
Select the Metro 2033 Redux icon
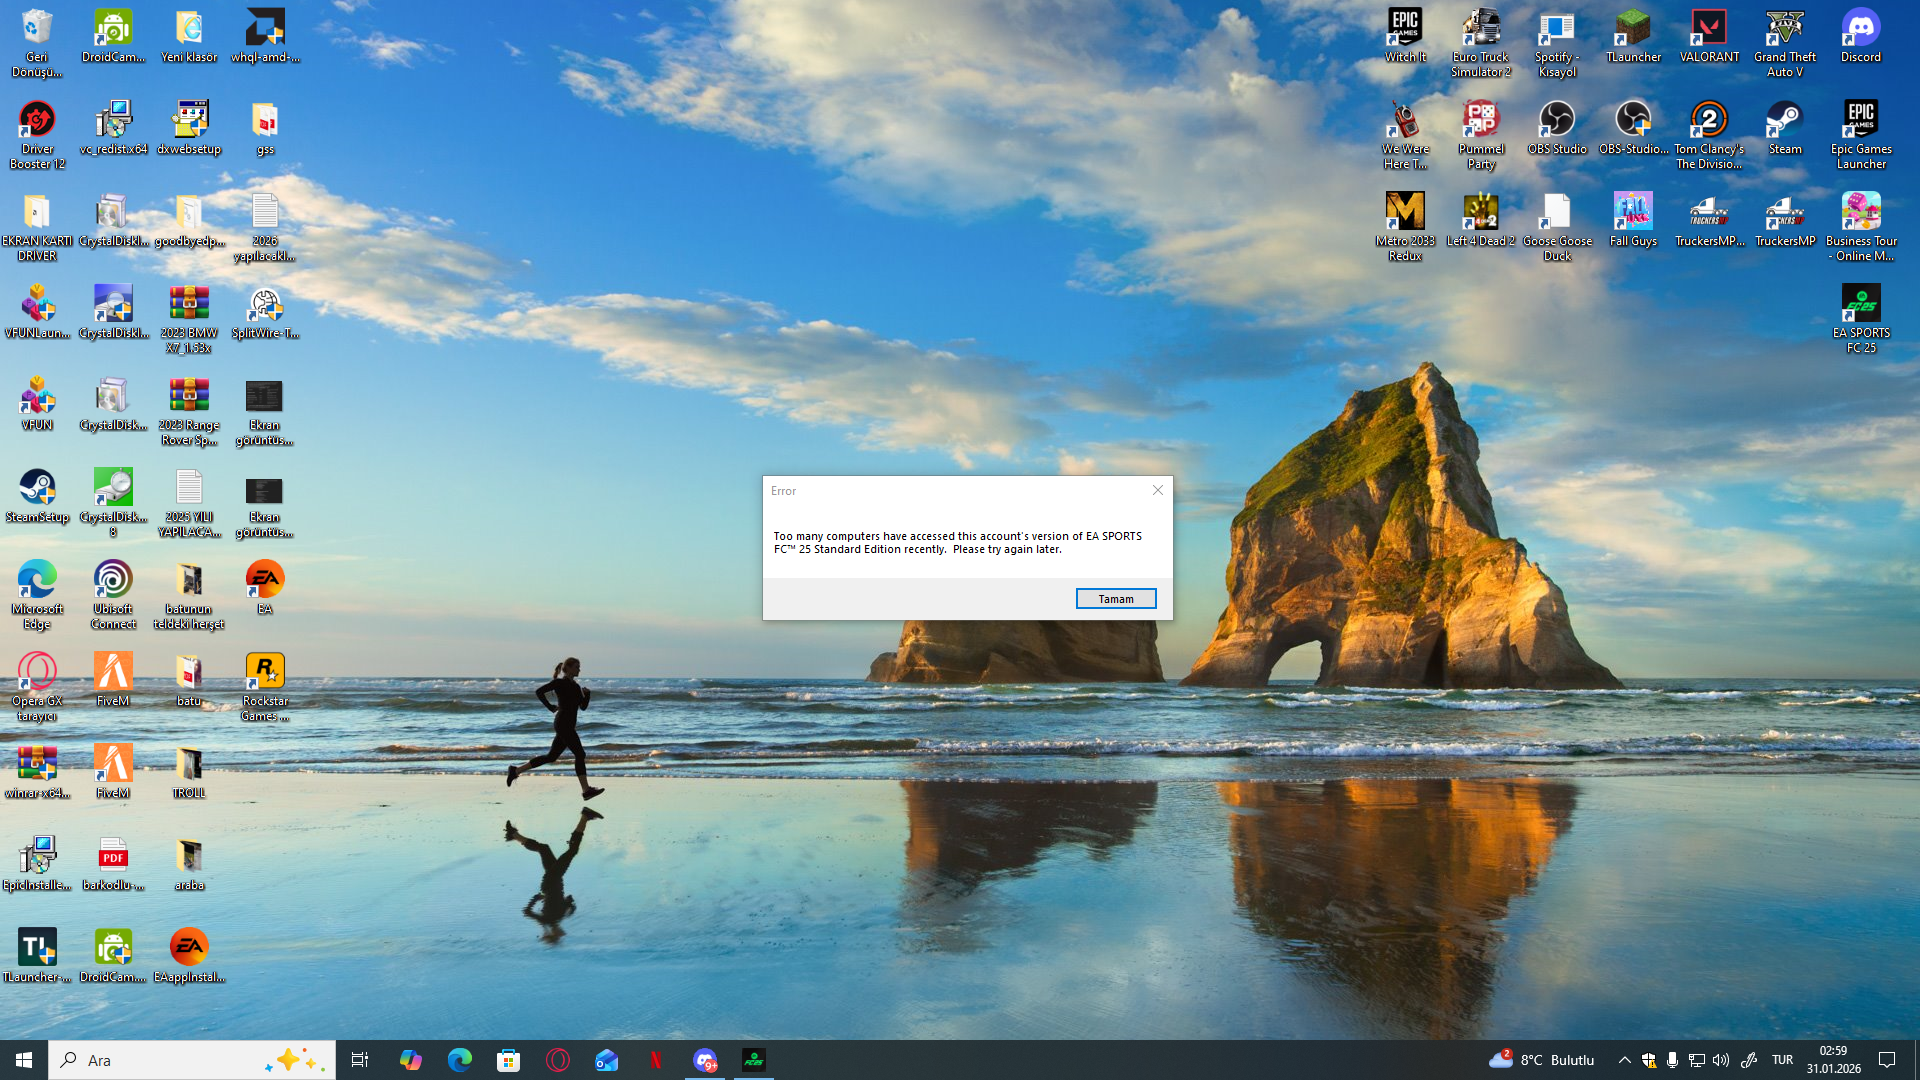pyautogui.click(x=1405, y=227)
